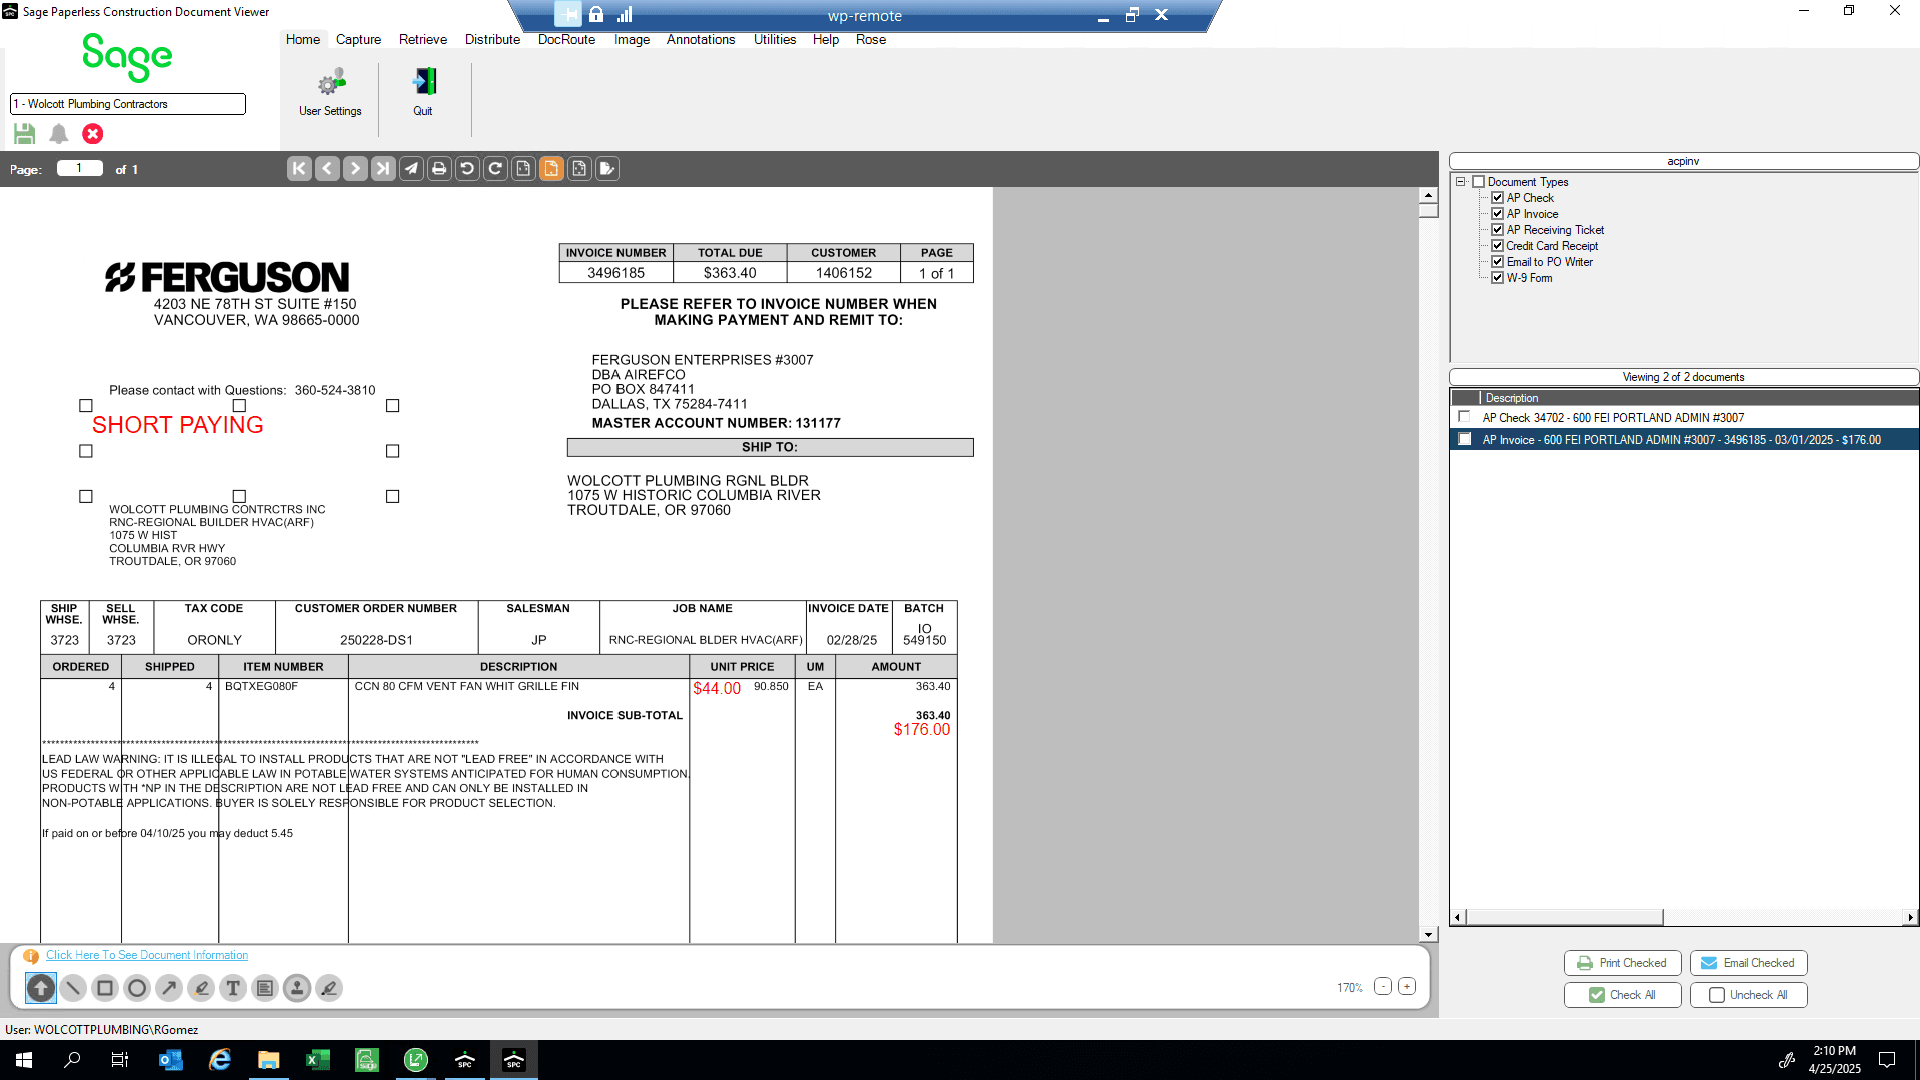Image resolution: width=1920 pixels, height=1080 pixels.
Task: Click the green save disk icon
Action: (x=25, y=133)
